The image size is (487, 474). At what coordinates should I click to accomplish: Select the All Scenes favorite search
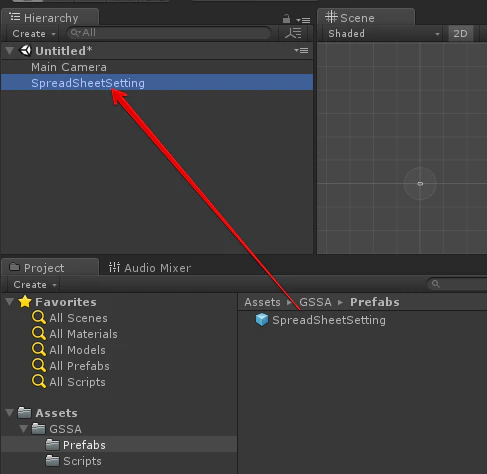click(x=78, y=318)
